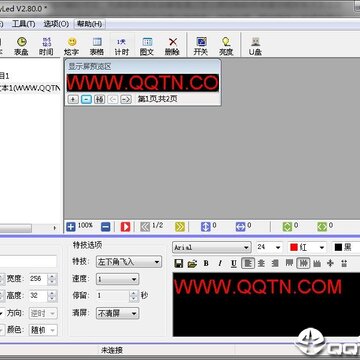Toggle underline U formatting
Viewport: 360px width, 360px height.
(x=234, y=264)
